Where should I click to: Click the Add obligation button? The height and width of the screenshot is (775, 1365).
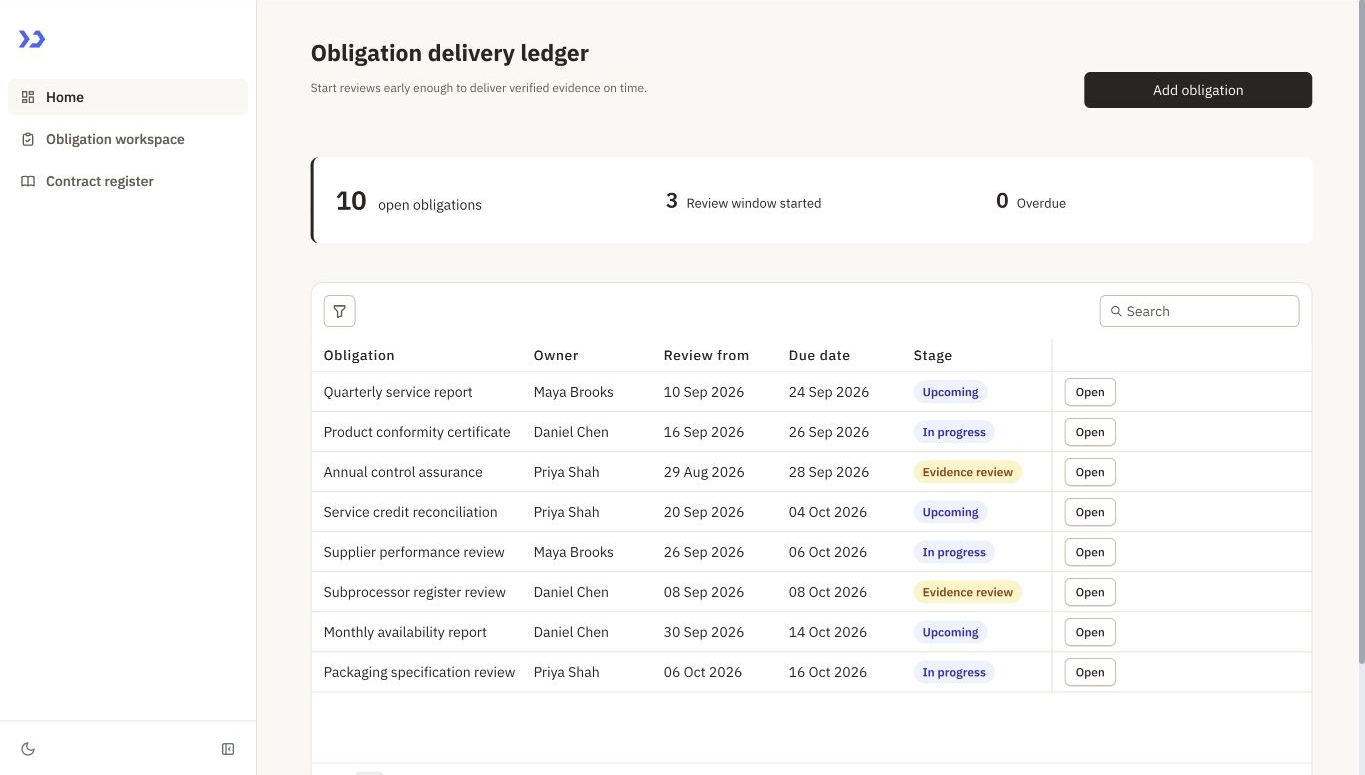[x=1198, y=90]
